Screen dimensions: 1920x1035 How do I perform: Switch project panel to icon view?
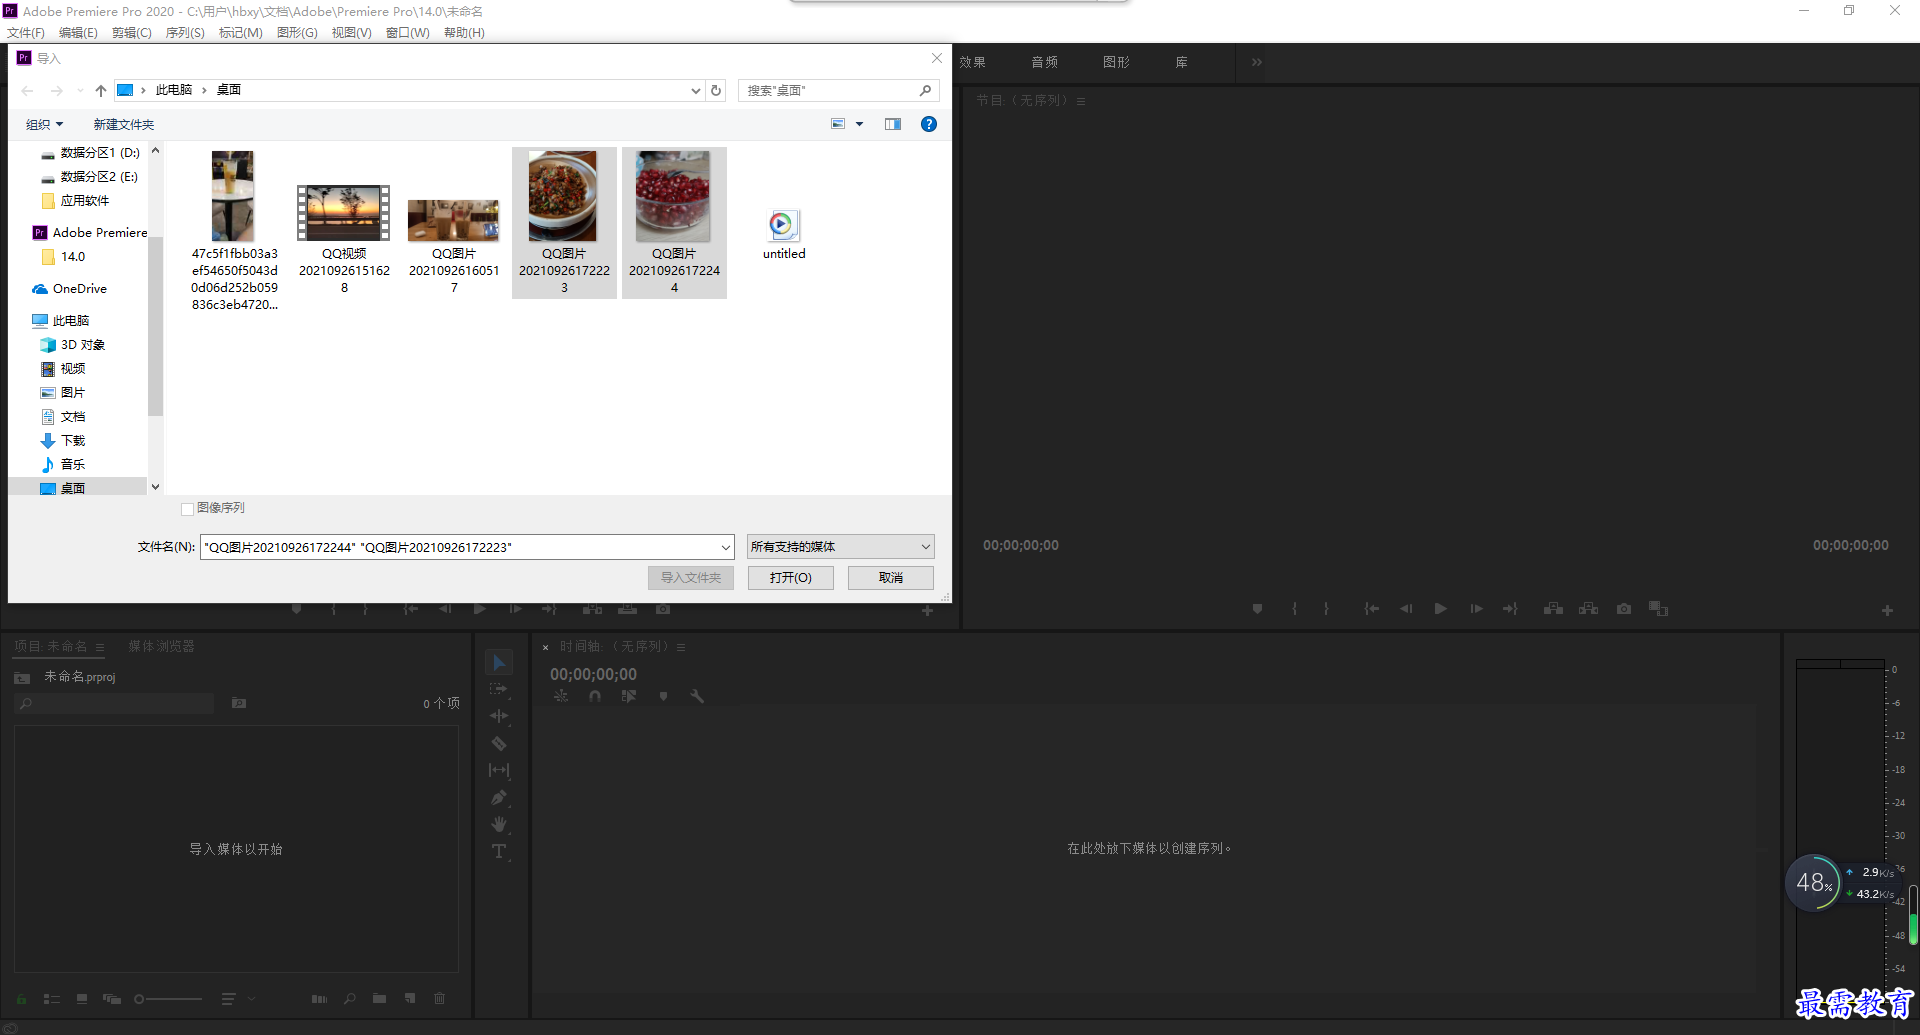pyautogui.click(x=82, y=998)
